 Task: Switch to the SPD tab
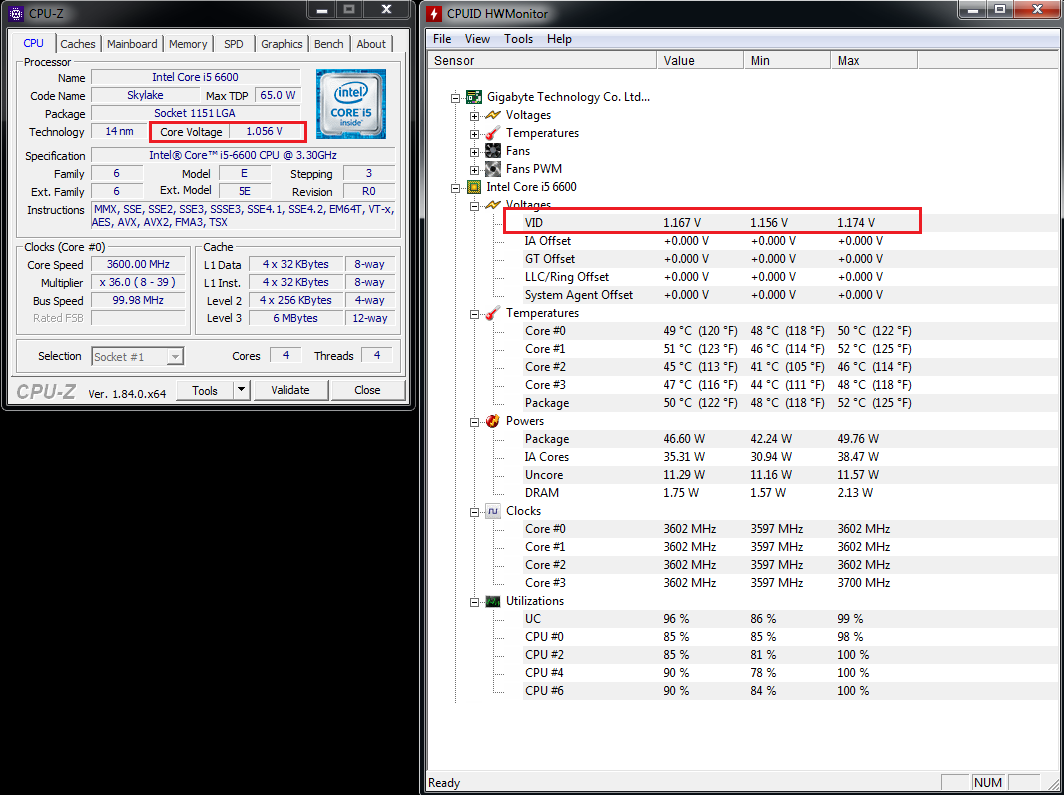(x=233, y=44)
